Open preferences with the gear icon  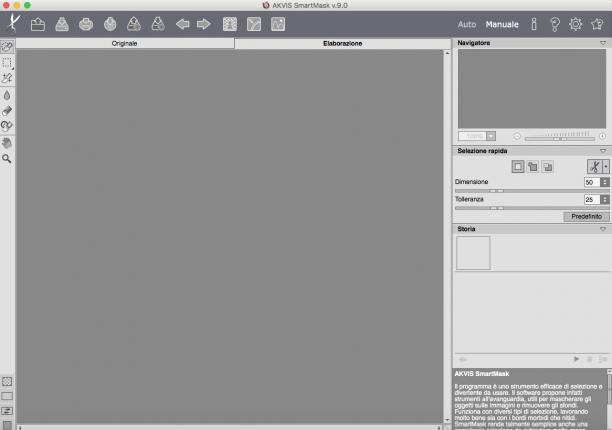[575, 24]
